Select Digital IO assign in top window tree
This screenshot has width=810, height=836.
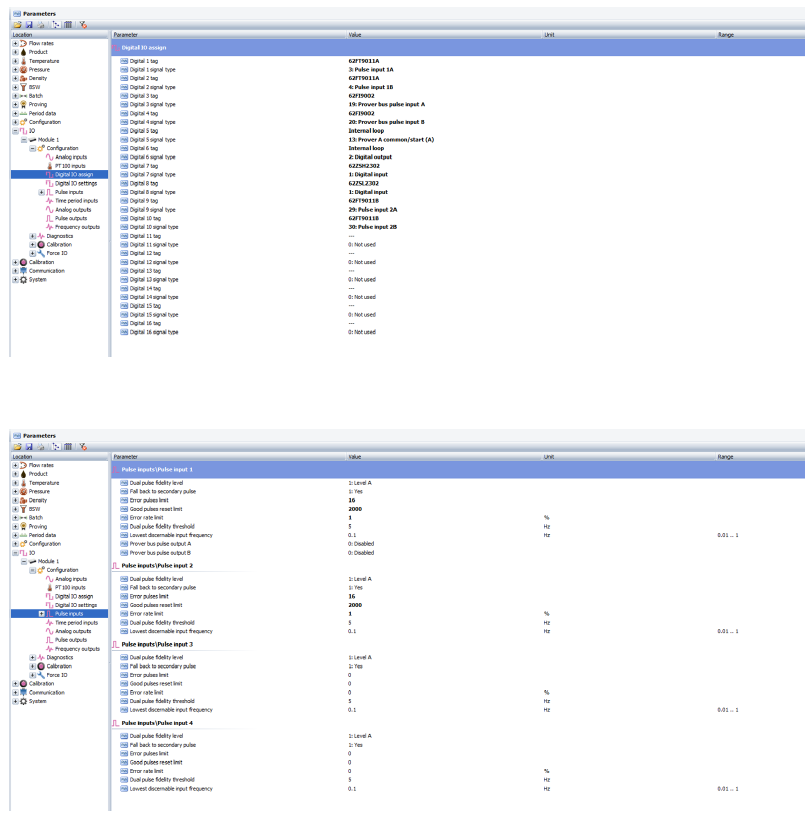[74, 174]
